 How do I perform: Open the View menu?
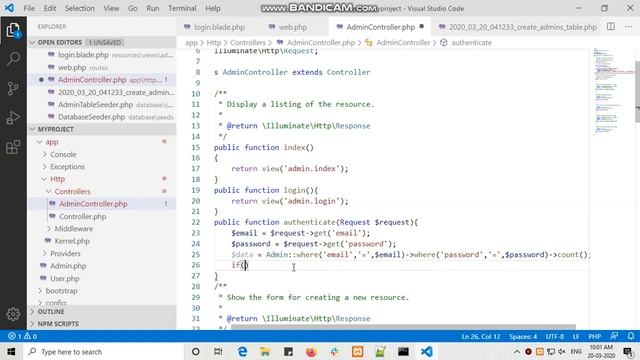pos(111,8)
